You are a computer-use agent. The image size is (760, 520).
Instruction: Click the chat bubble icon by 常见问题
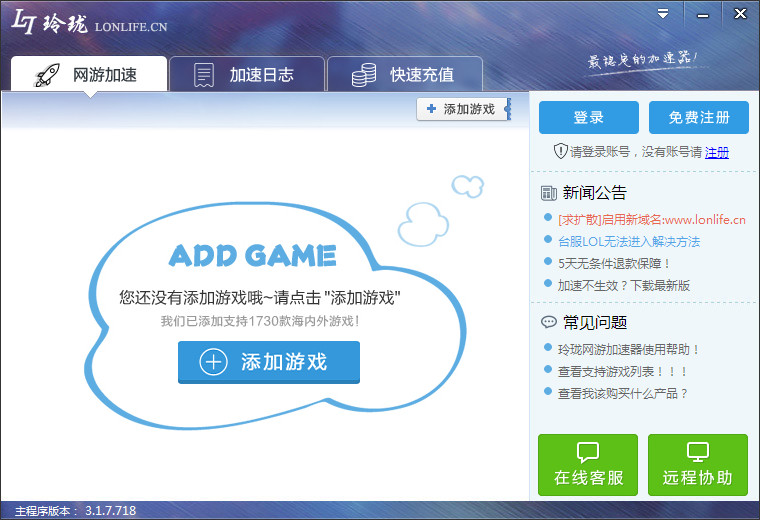549,322
